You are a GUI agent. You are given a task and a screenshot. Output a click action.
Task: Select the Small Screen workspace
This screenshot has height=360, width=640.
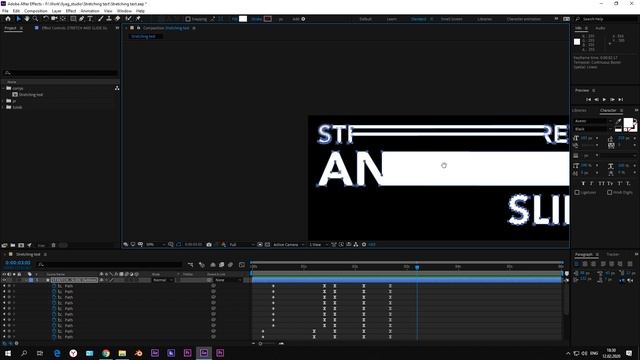pos(451,19)
